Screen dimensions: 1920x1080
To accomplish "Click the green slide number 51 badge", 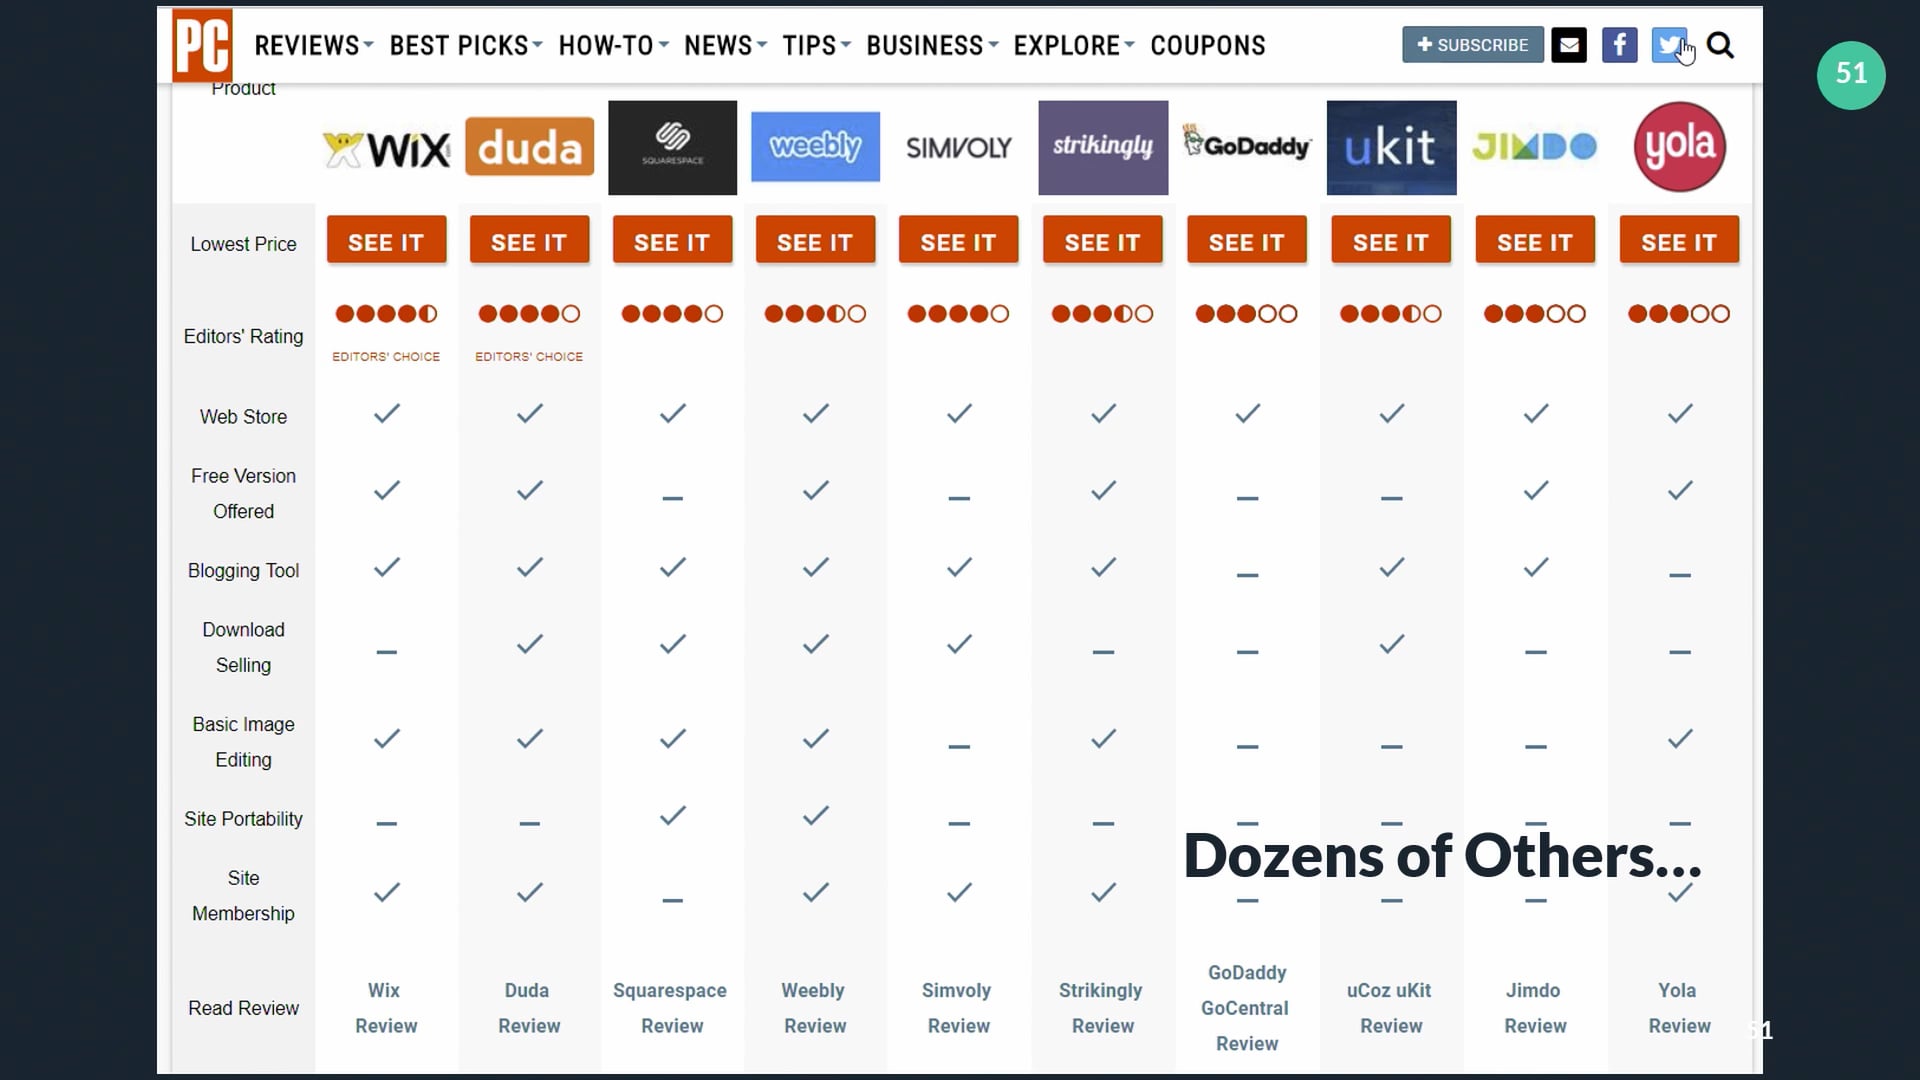I will tap(1850, 75).
